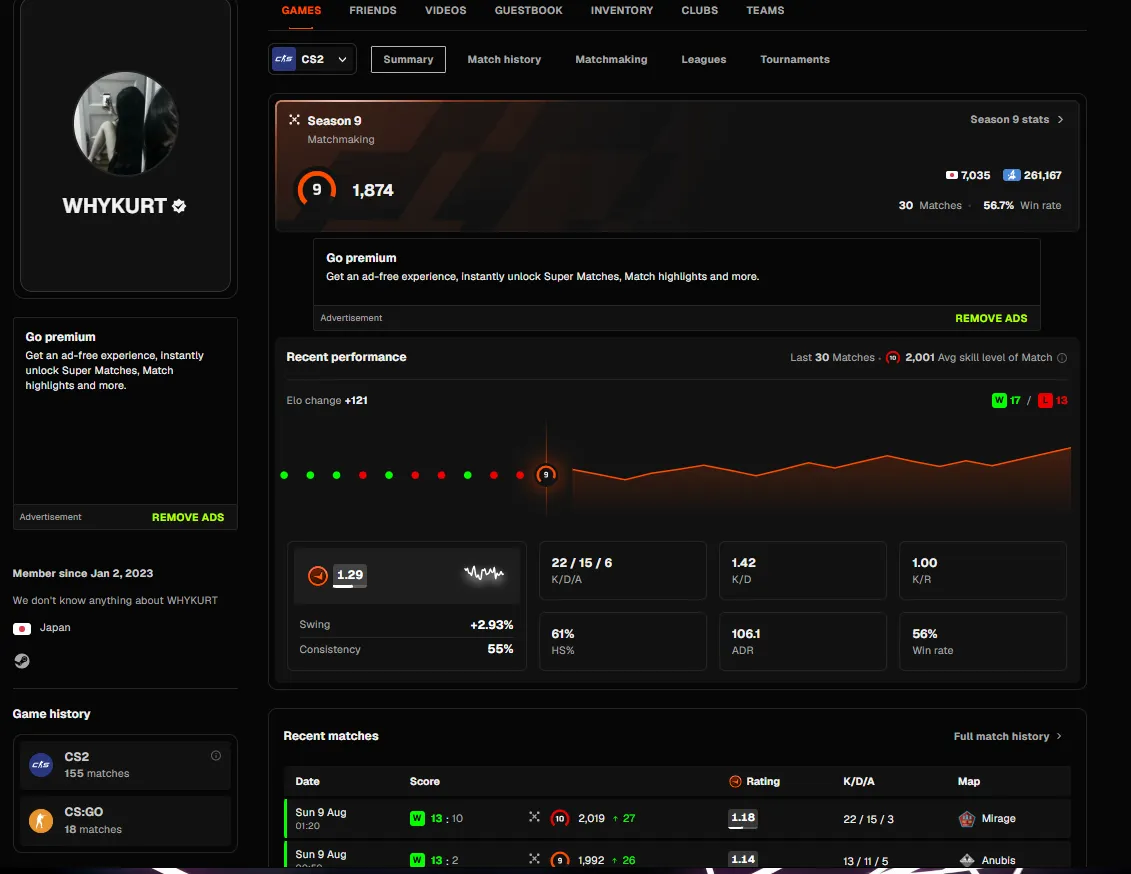1131x874 pixels.
Task: Click the crossed-swords icon beside Season 9
Action: point(294,120)
